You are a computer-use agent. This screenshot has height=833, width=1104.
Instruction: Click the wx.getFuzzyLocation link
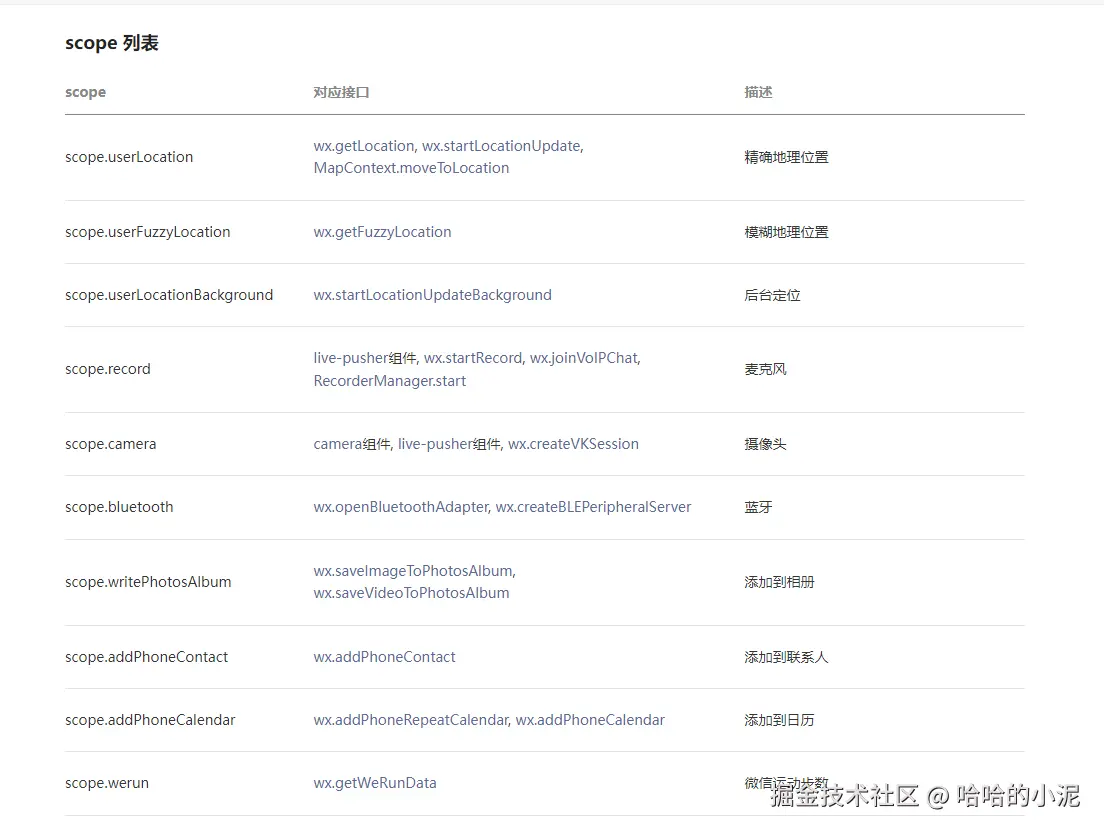382,232
